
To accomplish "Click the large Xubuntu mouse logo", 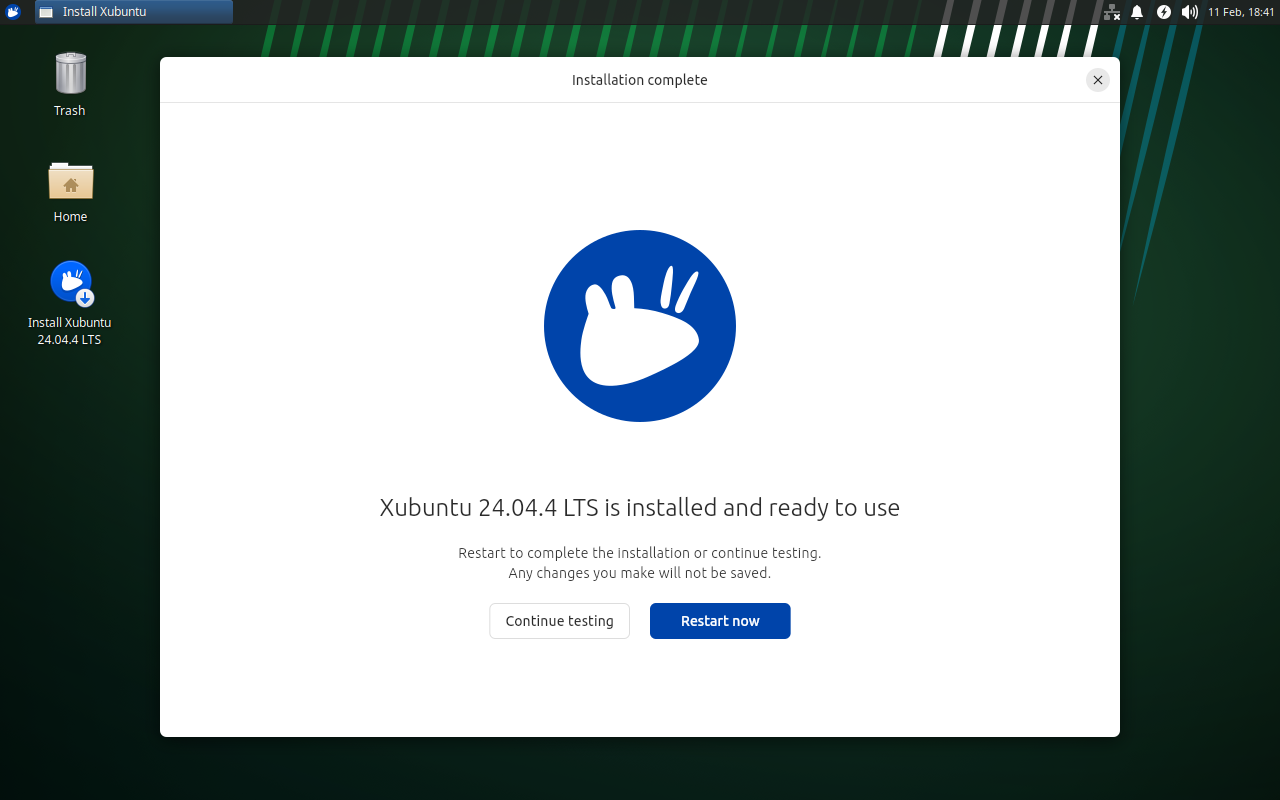I will (640, 326).
